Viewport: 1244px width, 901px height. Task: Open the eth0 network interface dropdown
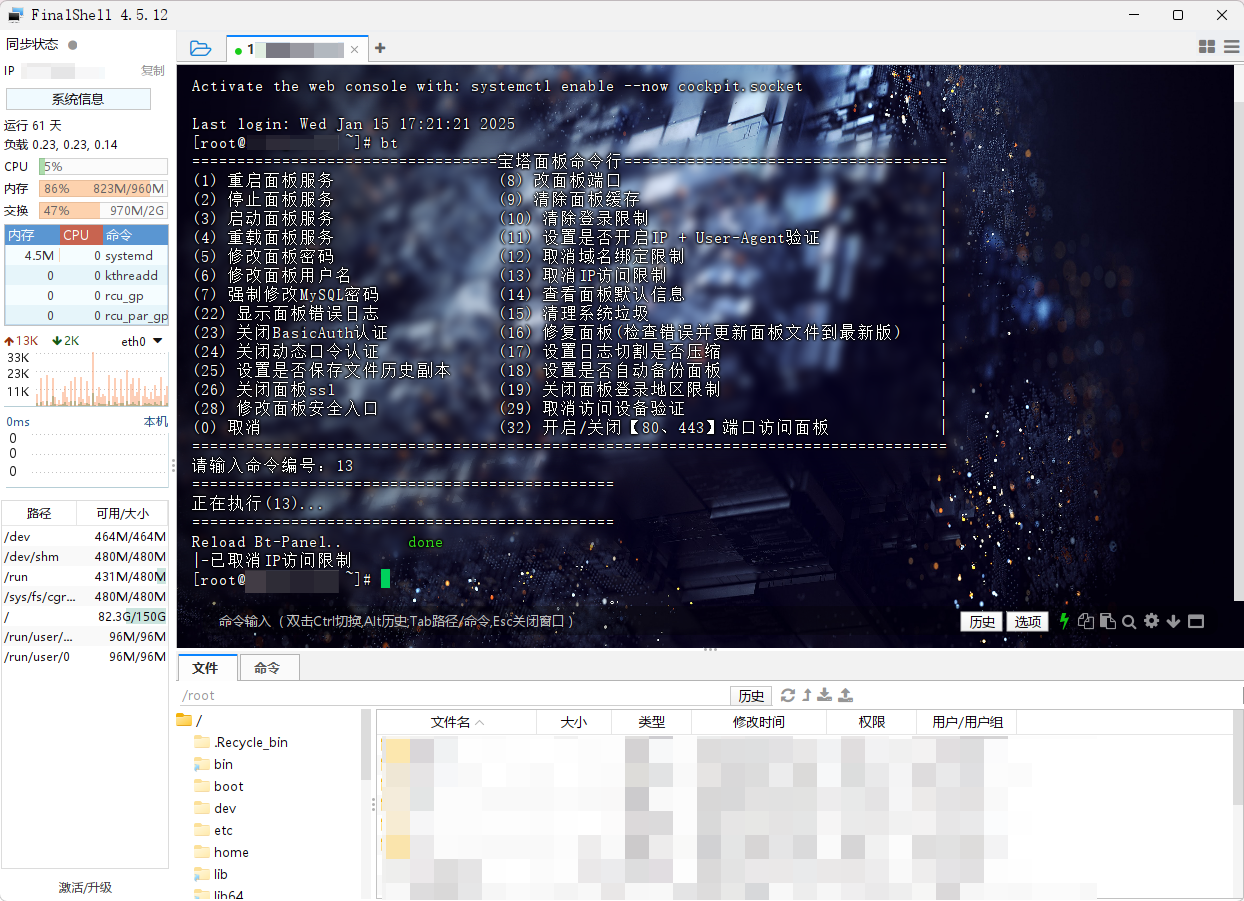pos(143,341)
